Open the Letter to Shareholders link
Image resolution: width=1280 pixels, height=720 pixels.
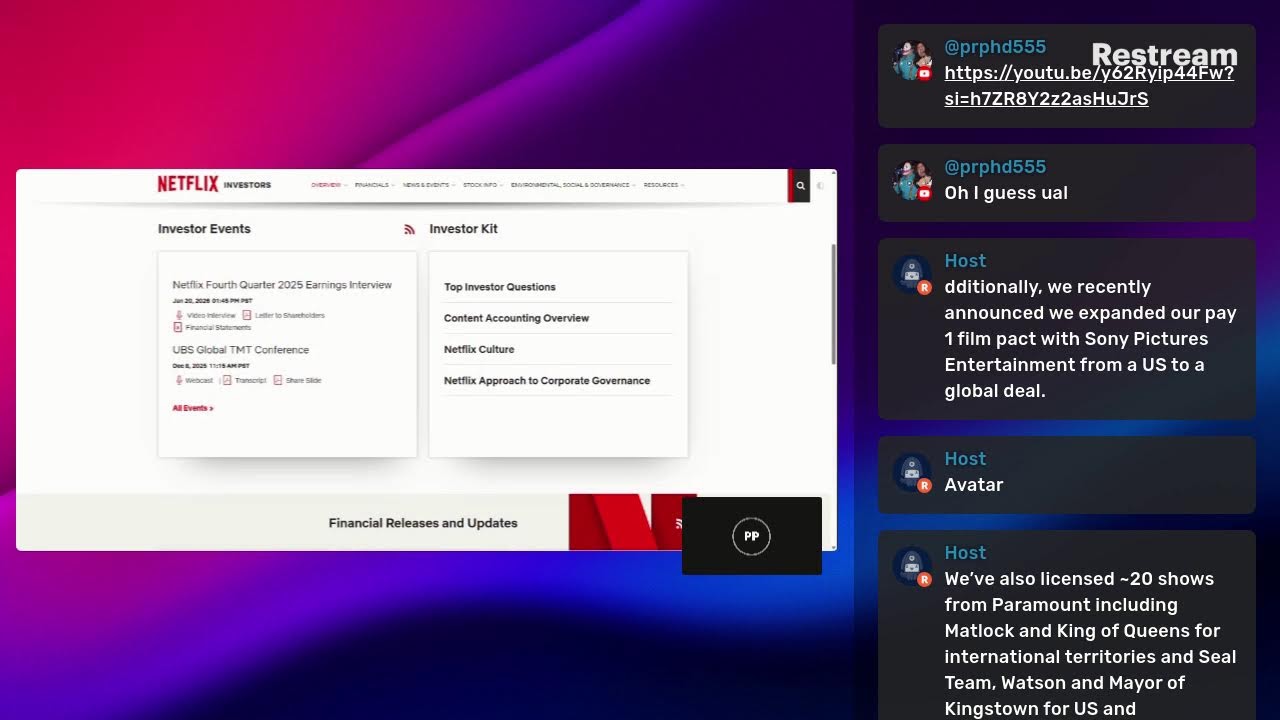click(x=290, y=315)
